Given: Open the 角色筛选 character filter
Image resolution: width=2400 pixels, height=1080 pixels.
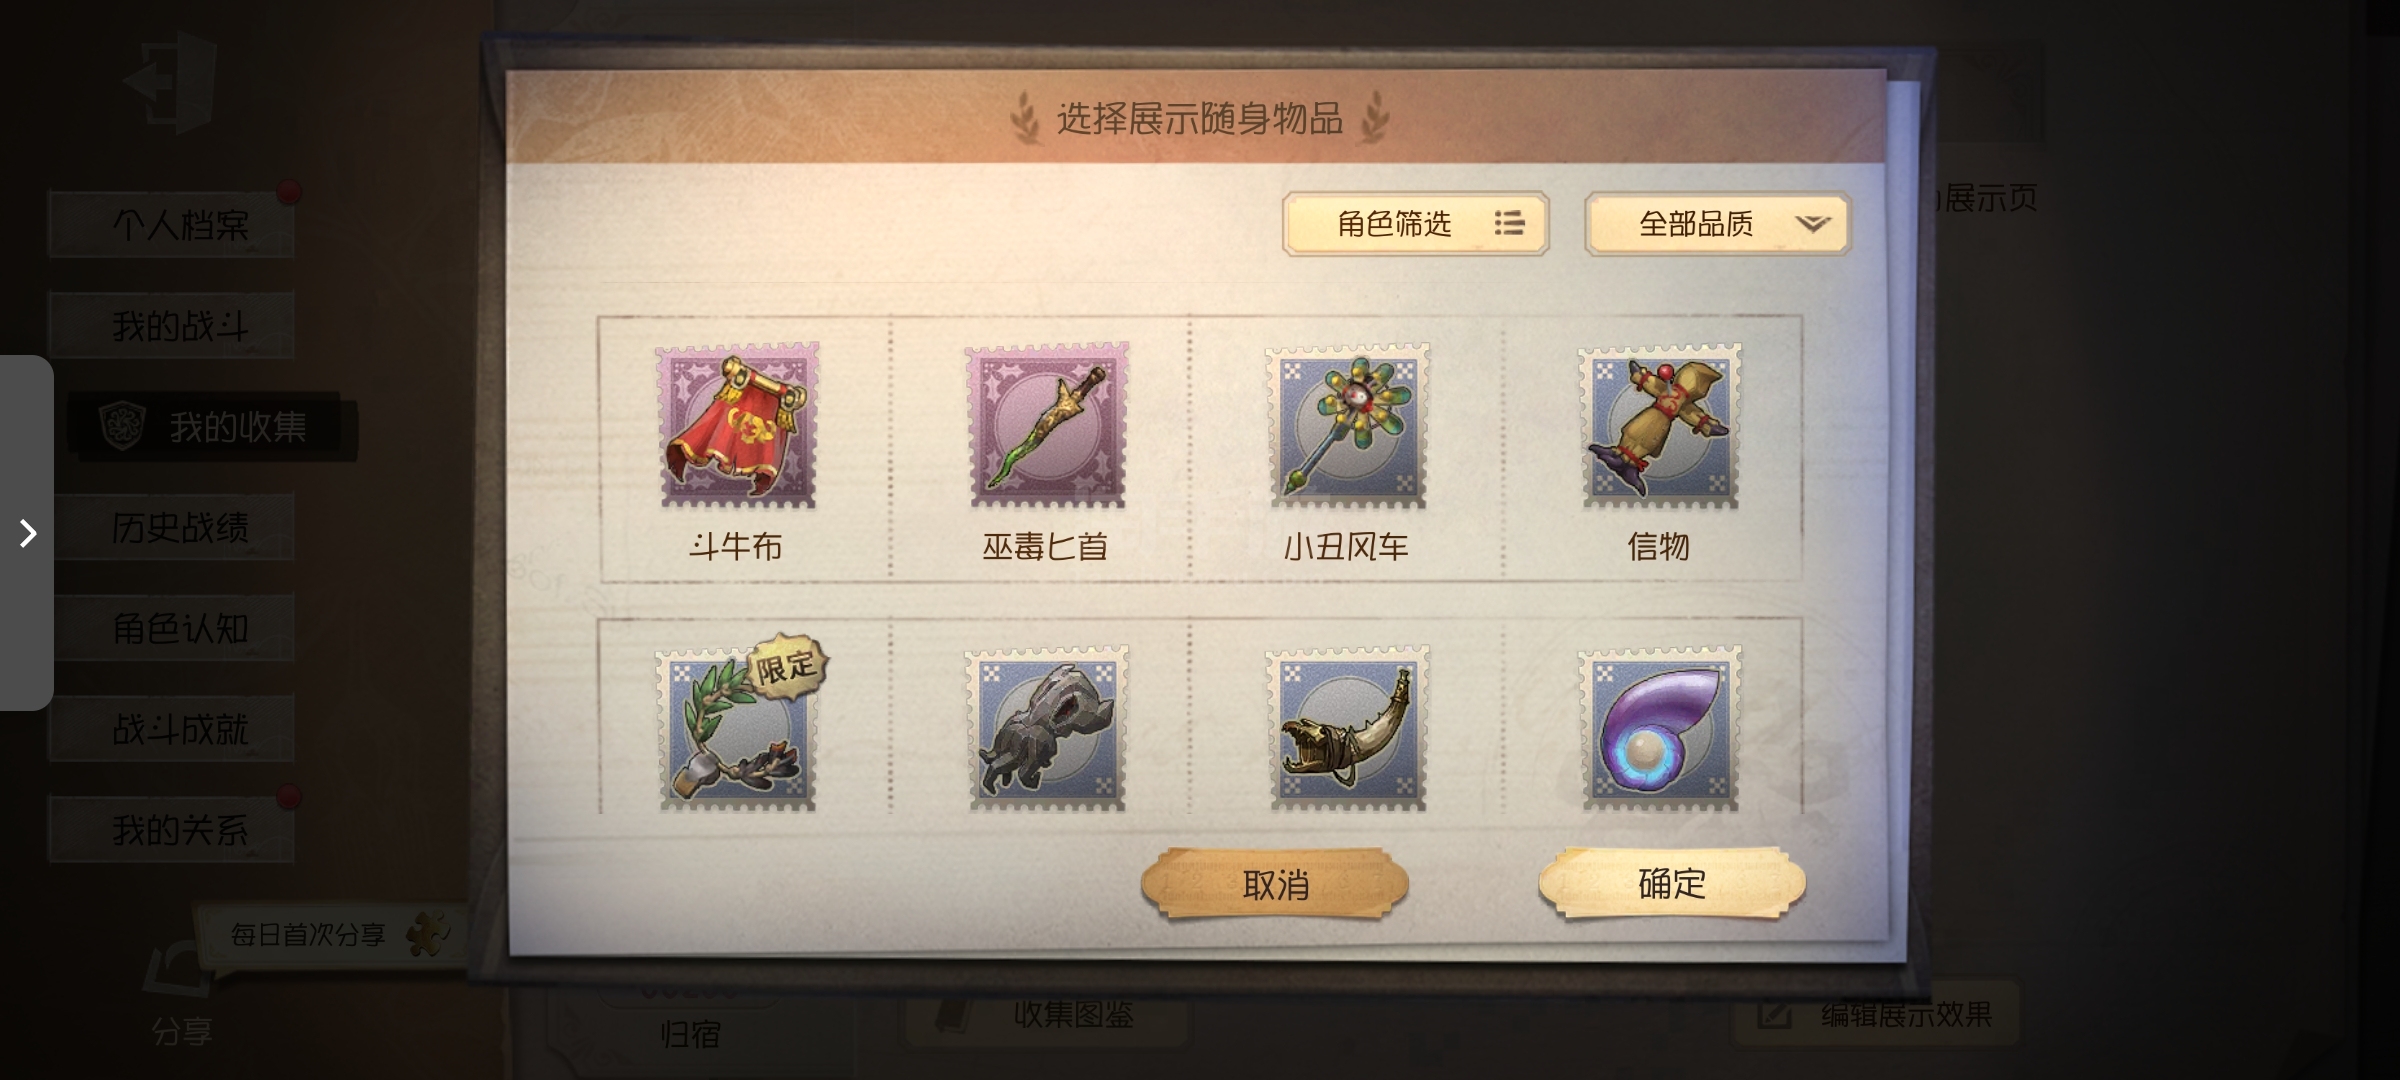Looking at the screenshot, I should pyautogui.click(x=1416, y=223).
